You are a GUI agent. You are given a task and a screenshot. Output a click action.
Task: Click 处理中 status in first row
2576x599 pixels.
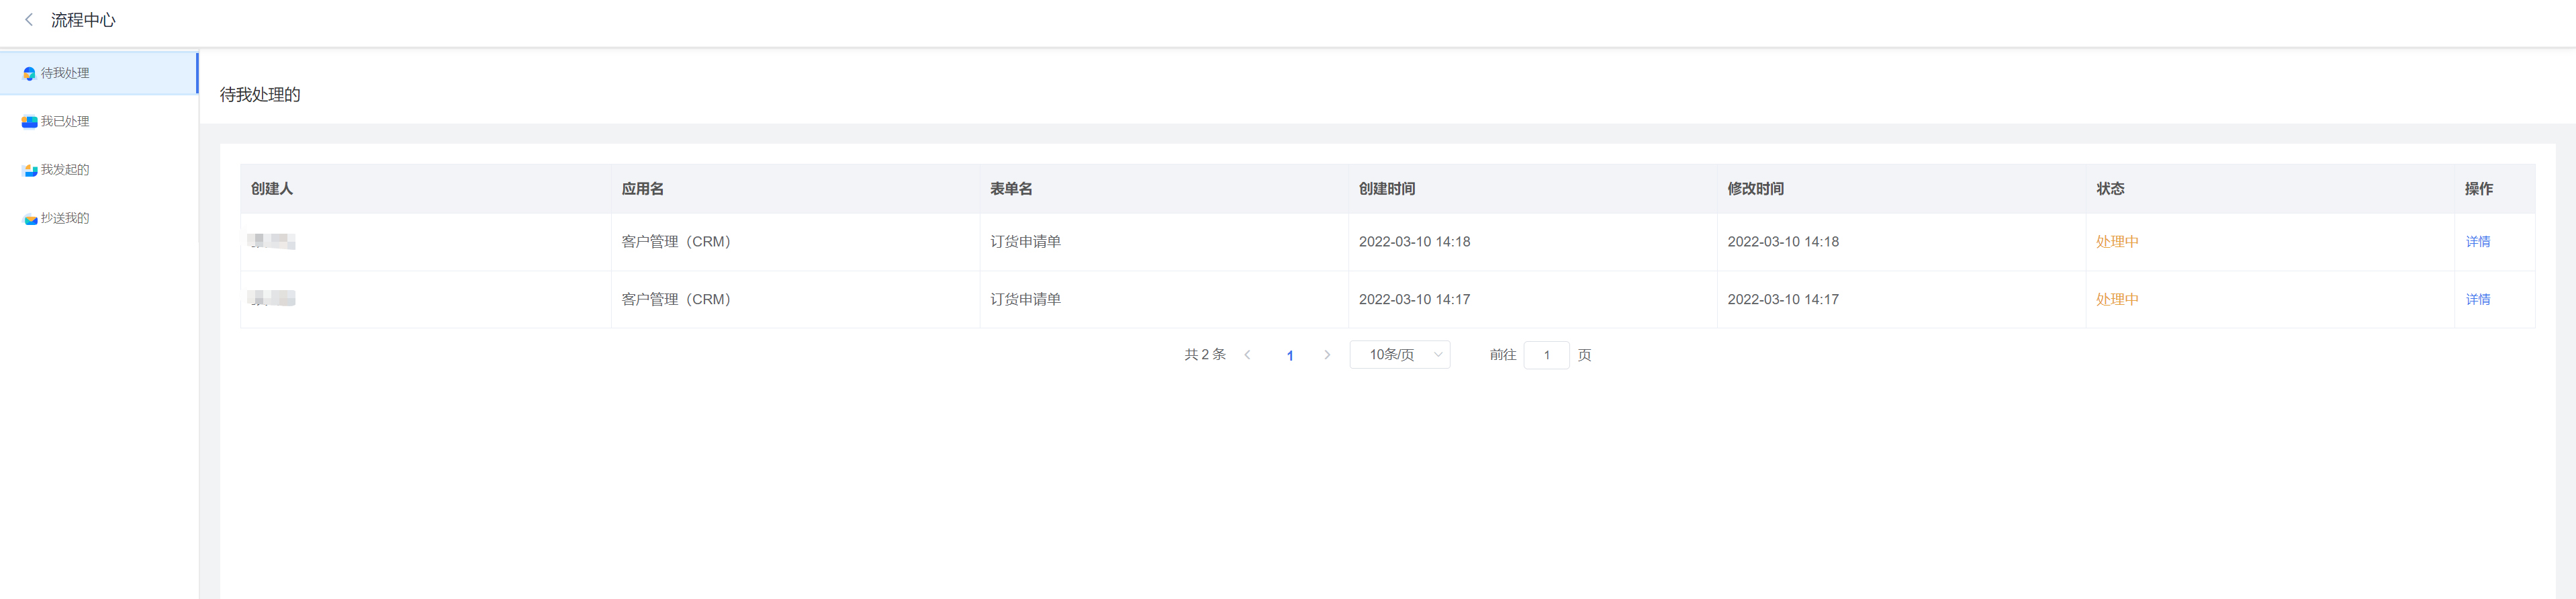point(2117,242)
